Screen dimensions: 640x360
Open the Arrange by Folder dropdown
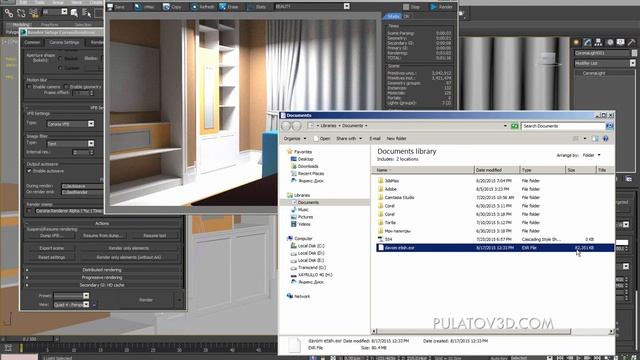[x=591, y=155]
